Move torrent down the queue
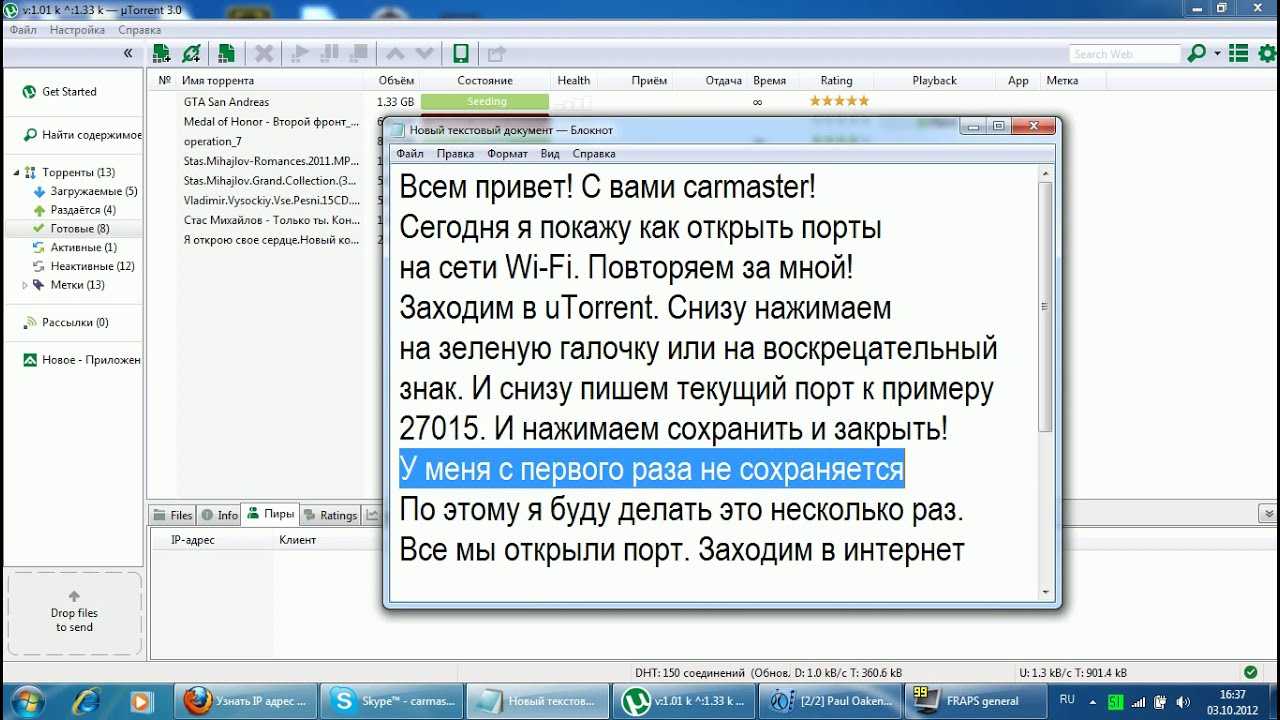Image resolution: width=1280 pixels, height=720 pixels. tap(425, 54)
